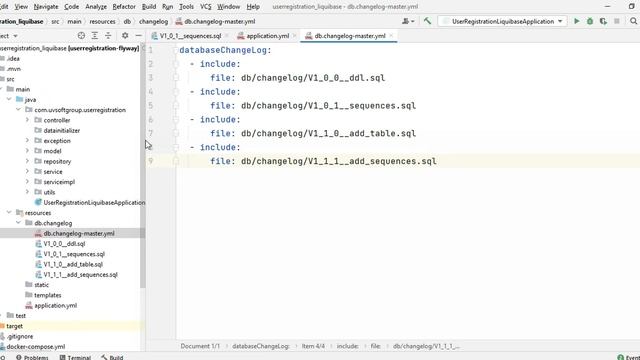The image size is (640, 360).
Task: Open the Window menu
Action: coord(228,7)
